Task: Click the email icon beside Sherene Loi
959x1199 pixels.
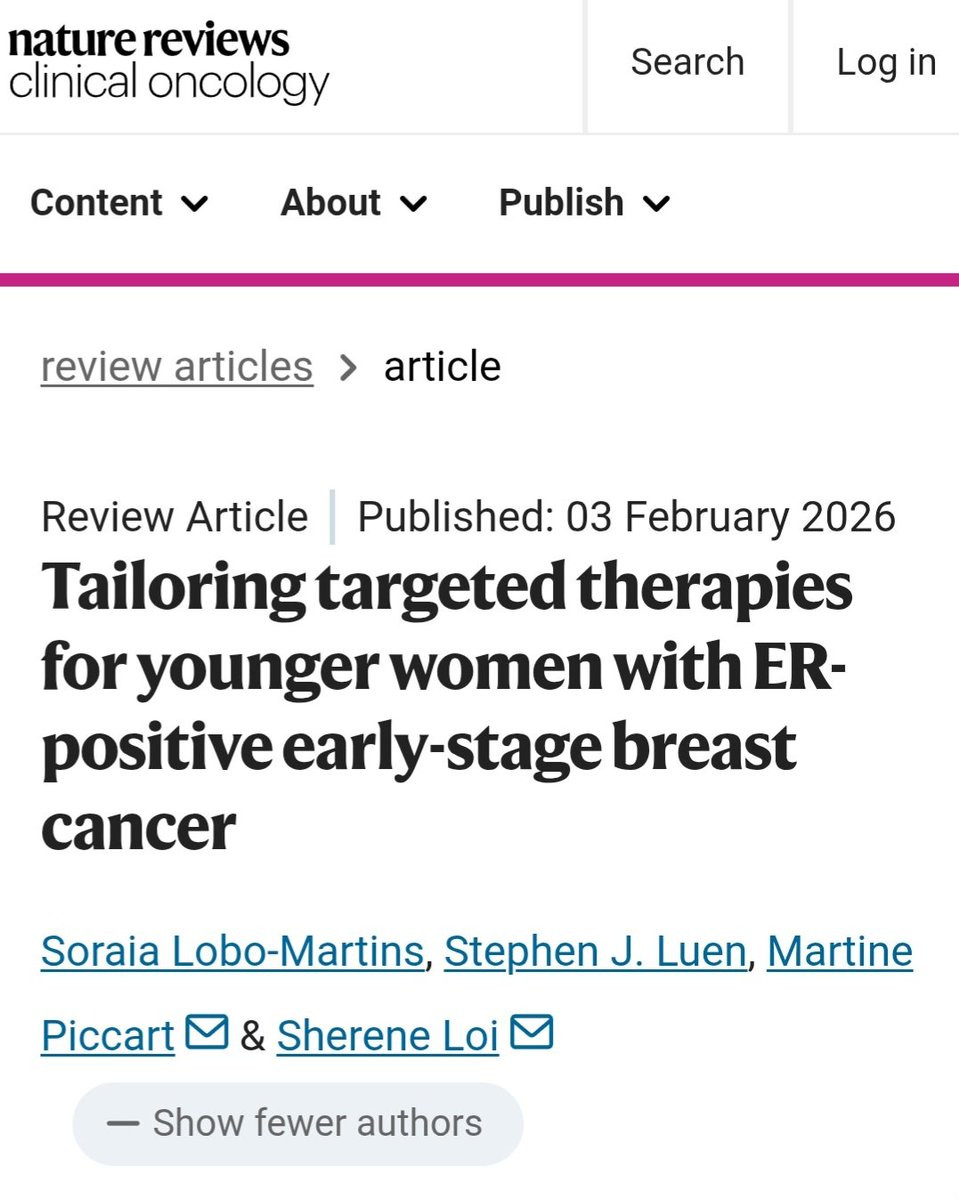Action: coord(532,1032)
